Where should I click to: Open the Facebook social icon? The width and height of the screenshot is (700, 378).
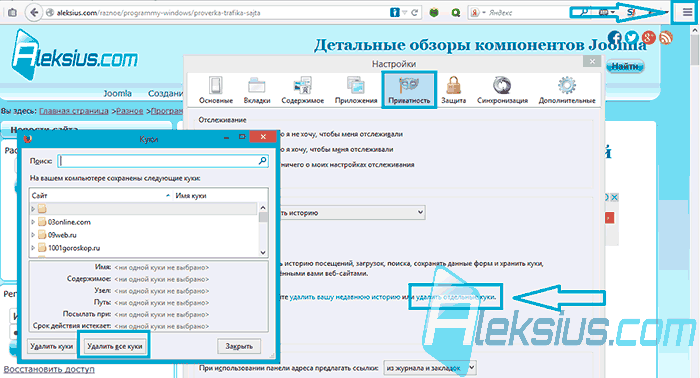tap(615, 38)
